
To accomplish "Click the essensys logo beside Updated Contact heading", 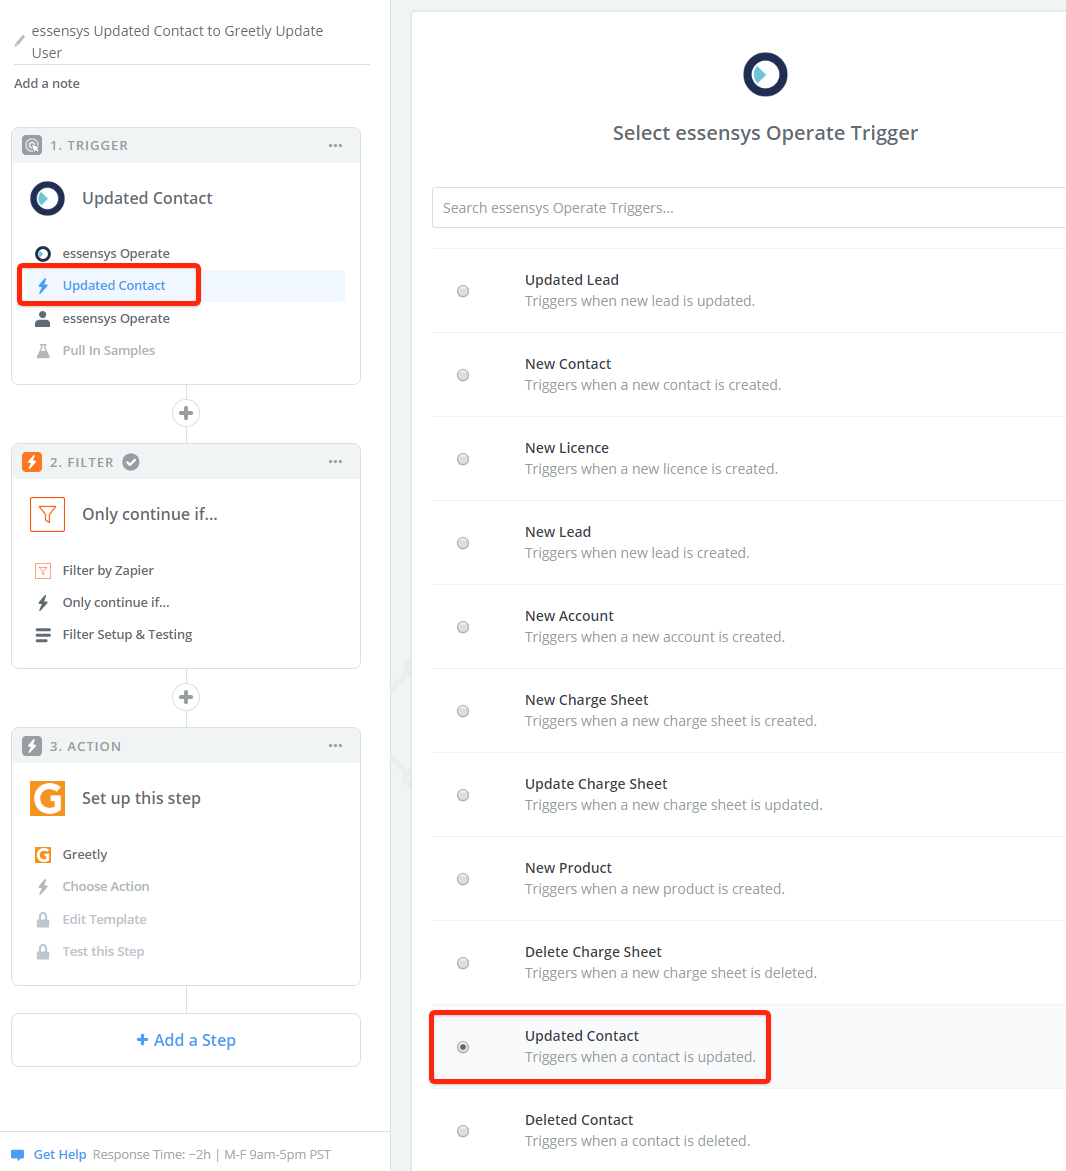I will [47, 198].
